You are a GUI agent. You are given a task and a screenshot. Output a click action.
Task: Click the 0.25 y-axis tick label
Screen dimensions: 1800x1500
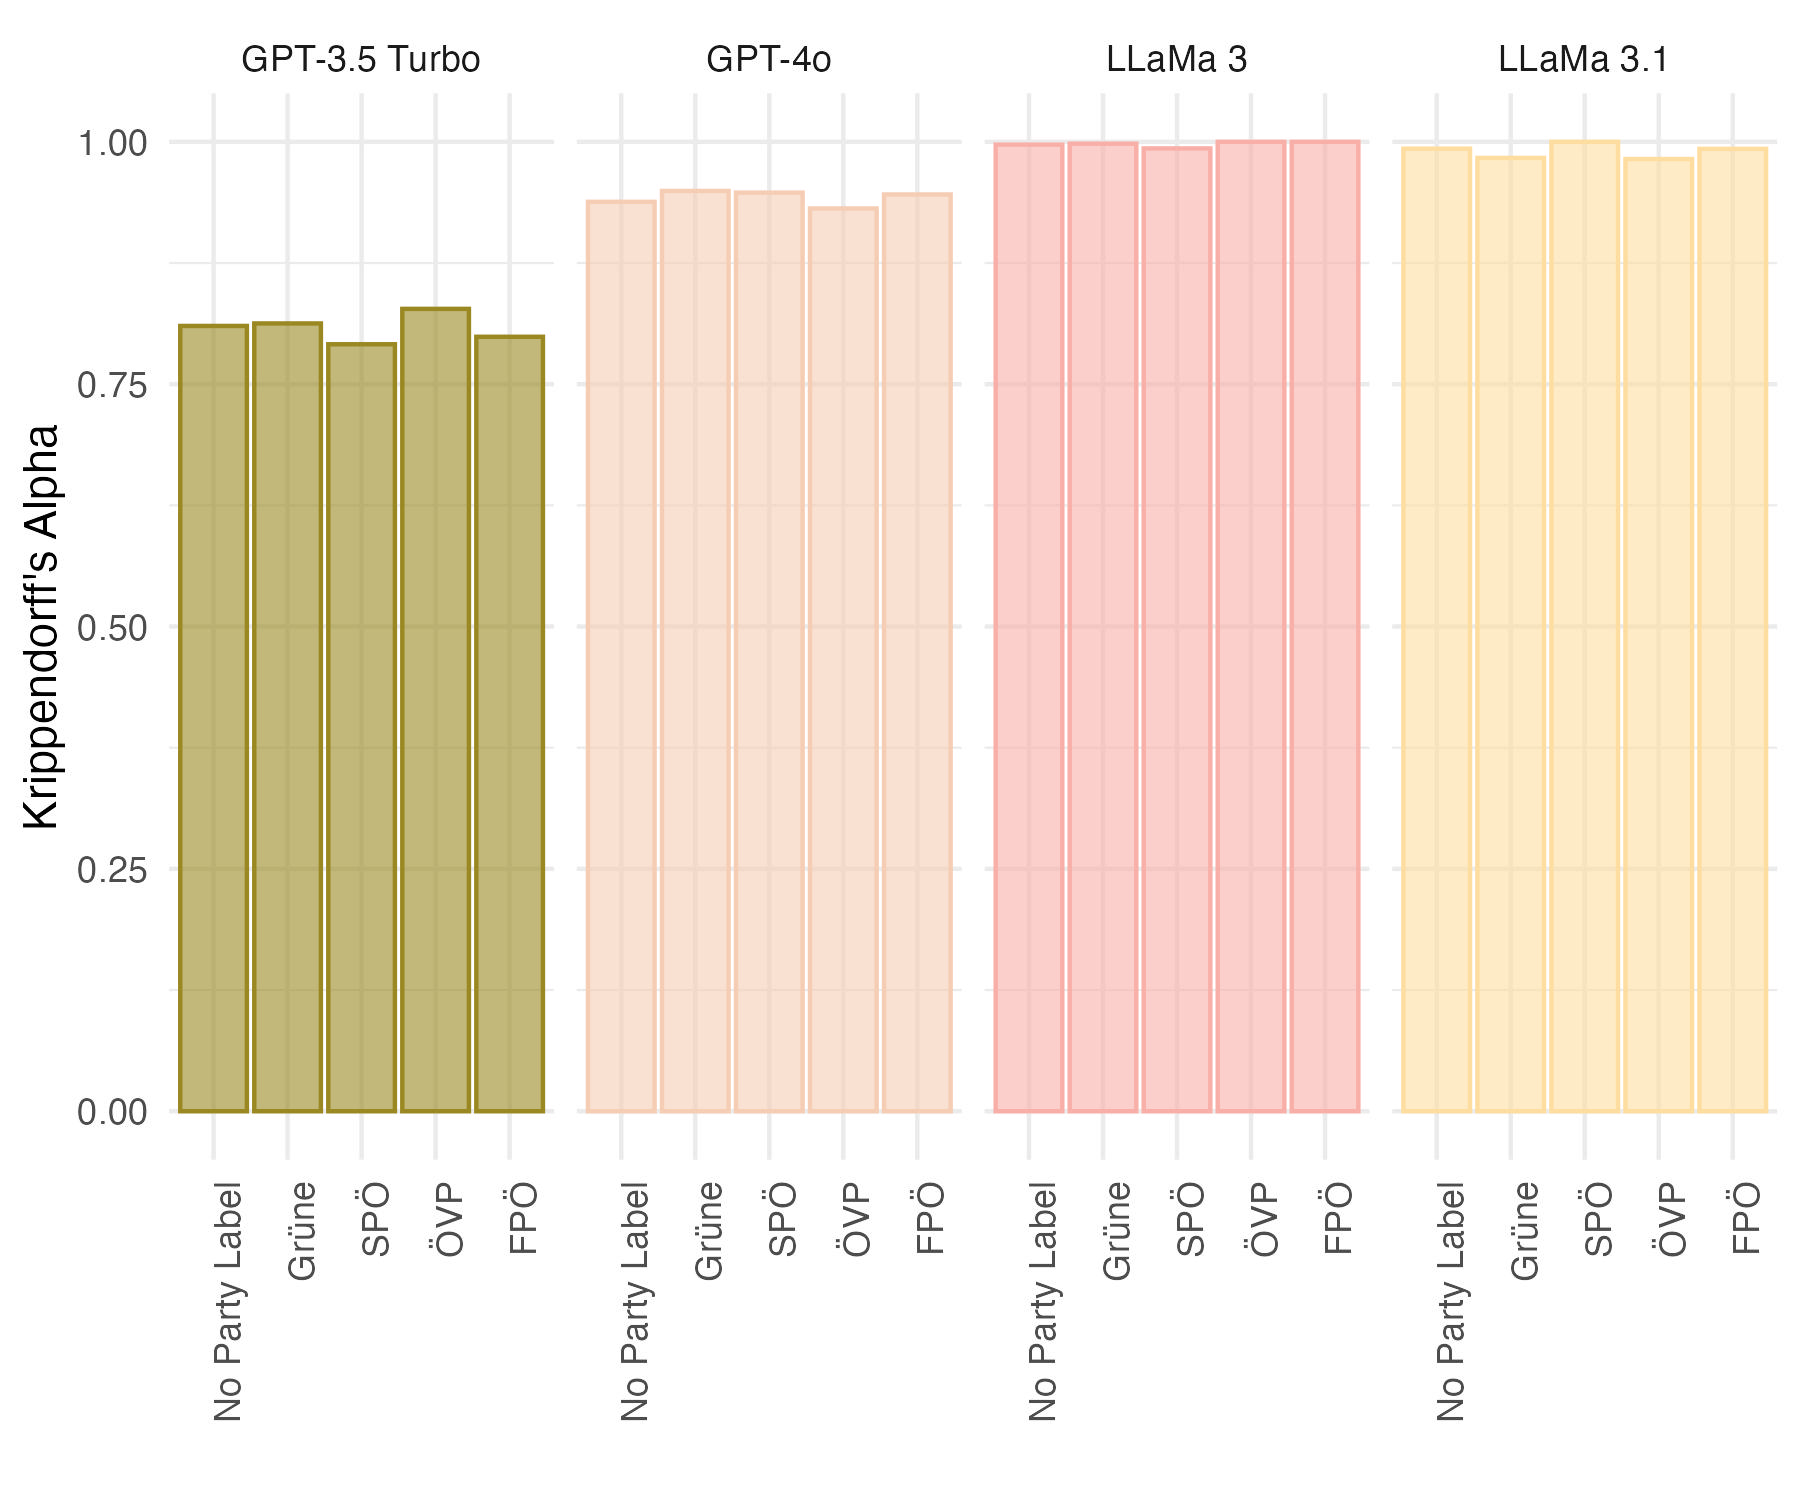(112, 870)
